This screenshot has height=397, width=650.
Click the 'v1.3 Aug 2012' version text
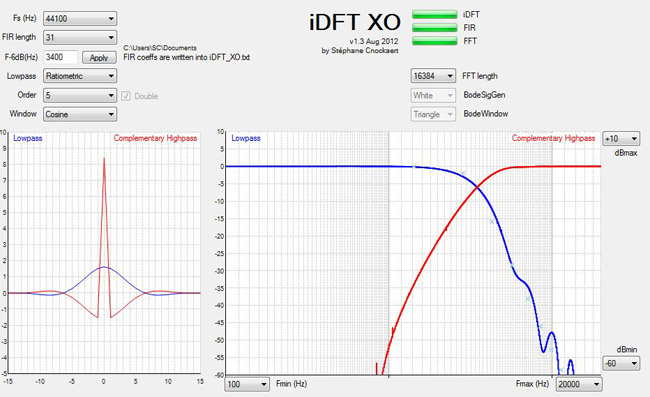(374, 41)
